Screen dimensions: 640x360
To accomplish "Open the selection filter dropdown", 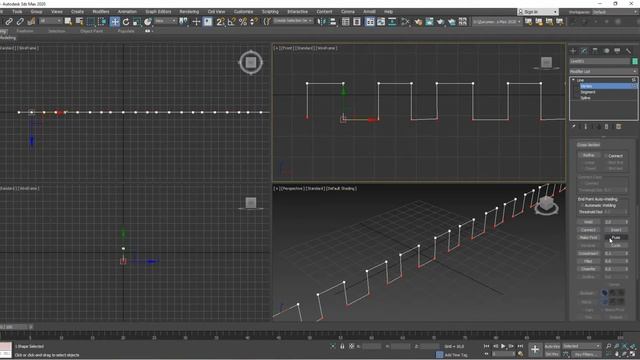I will pos(50,21).
